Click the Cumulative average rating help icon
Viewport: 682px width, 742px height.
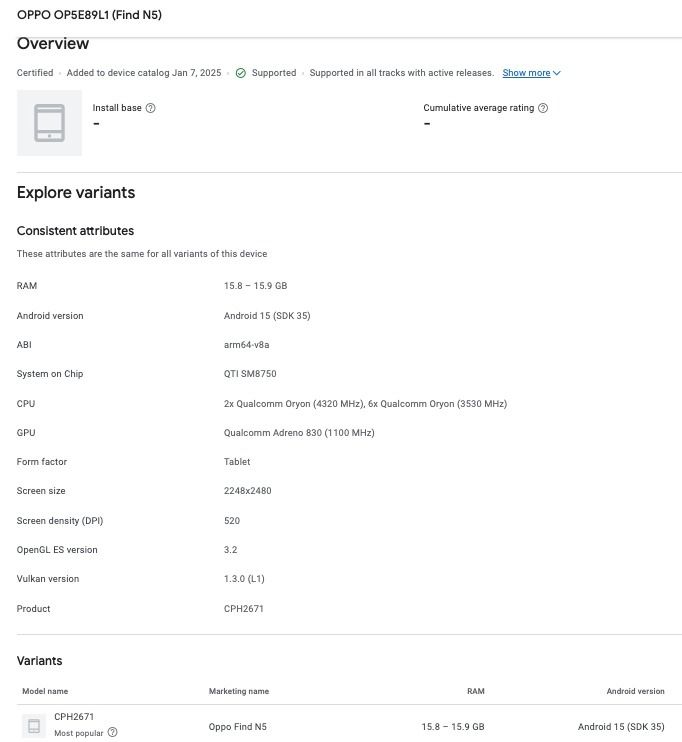click(x=543, y=108)
